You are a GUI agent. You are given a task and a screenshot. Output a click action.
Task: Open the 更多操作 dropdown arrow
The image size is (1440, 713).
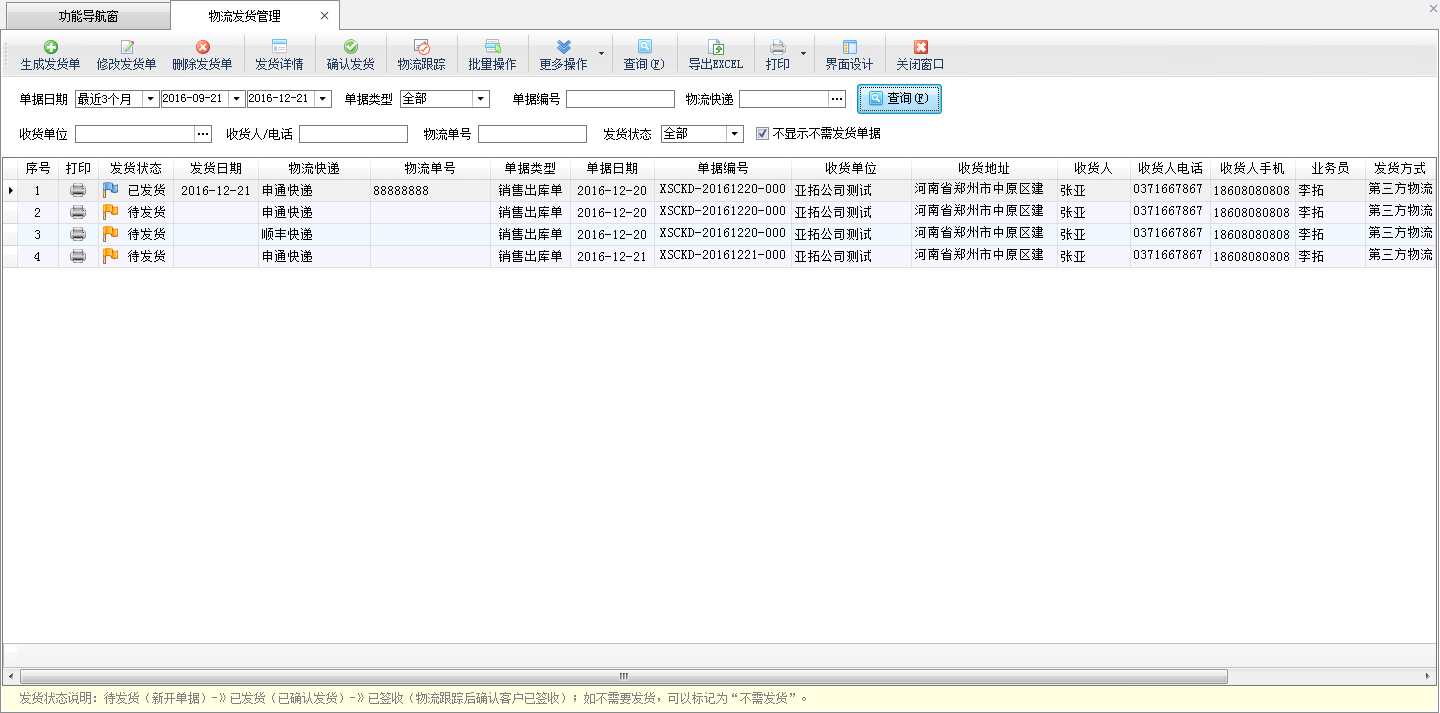tap(601, 53)
